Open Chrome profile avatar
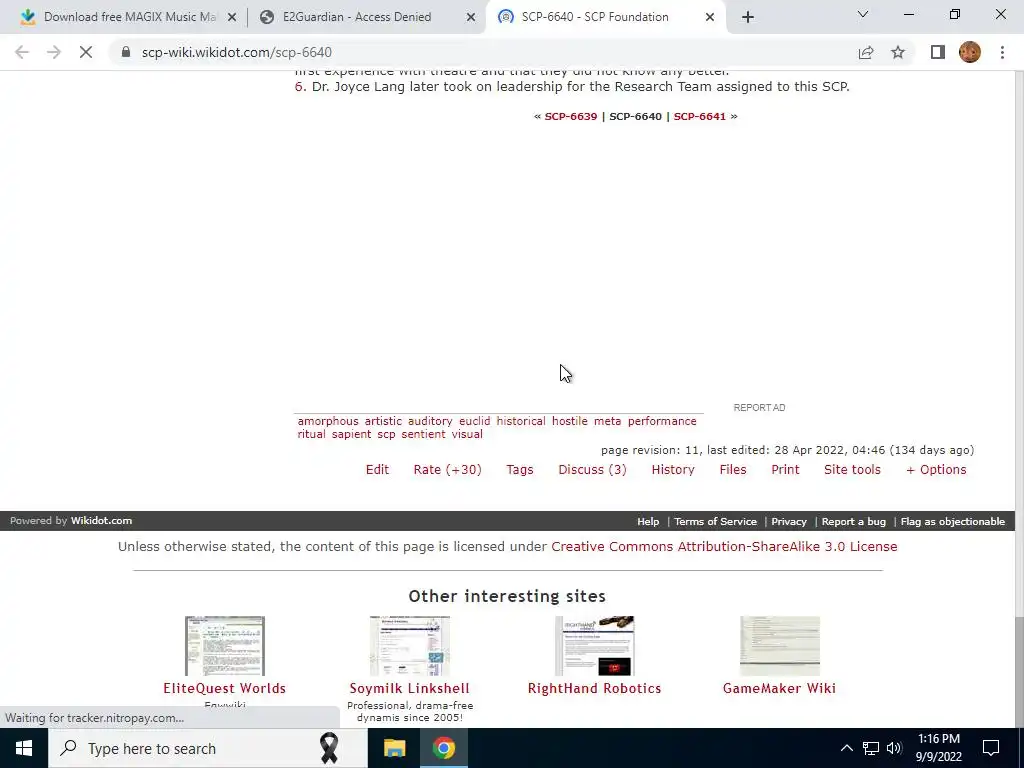The width and height of the screenshot is (1024, 768). 970,52
